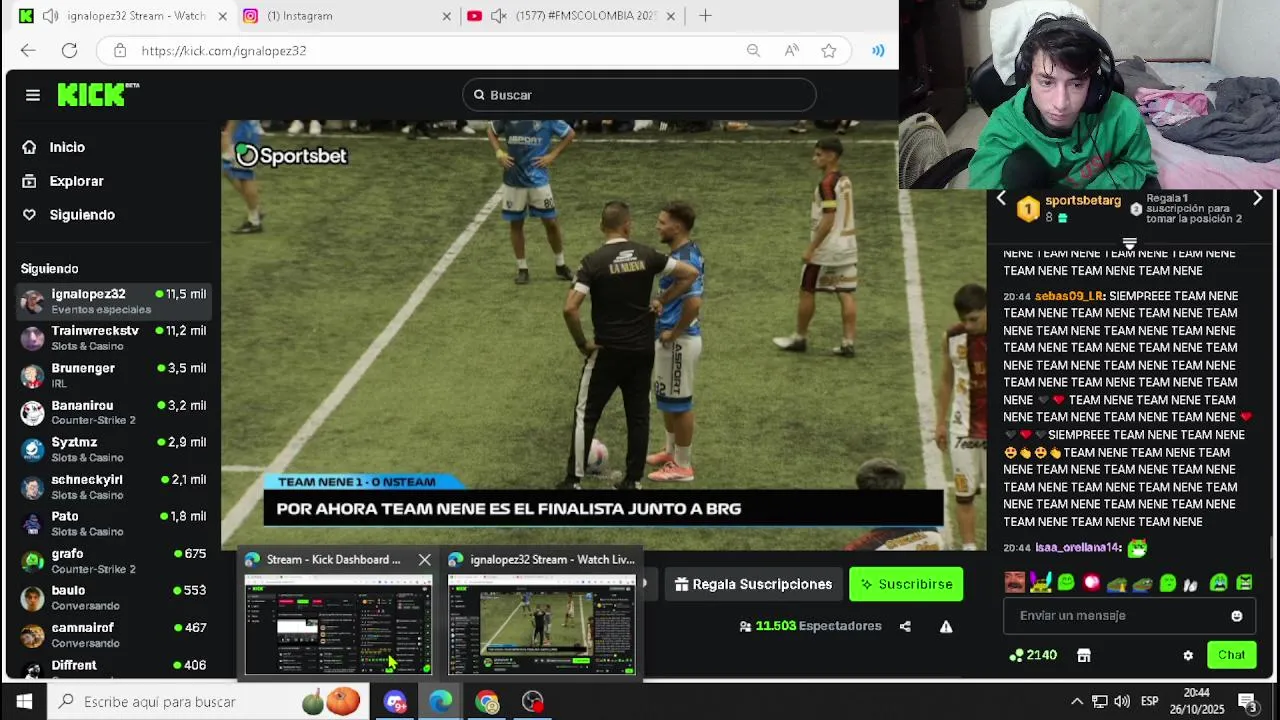Open a new browser tab

click(705, 16)
